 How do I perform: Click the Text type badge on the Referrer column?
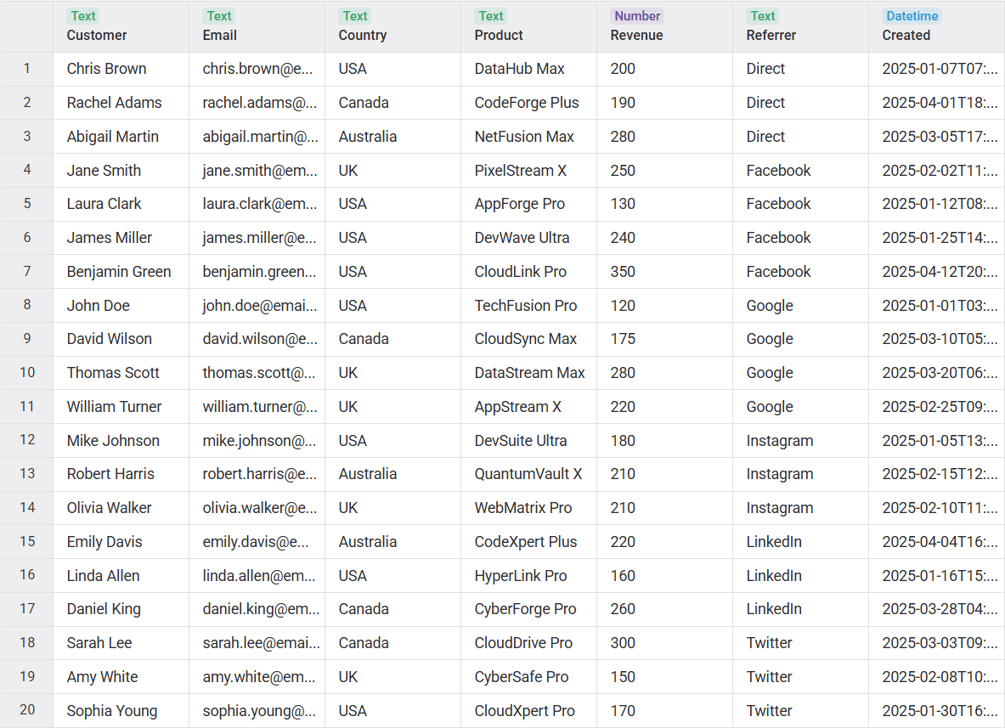tap(763, 16)
